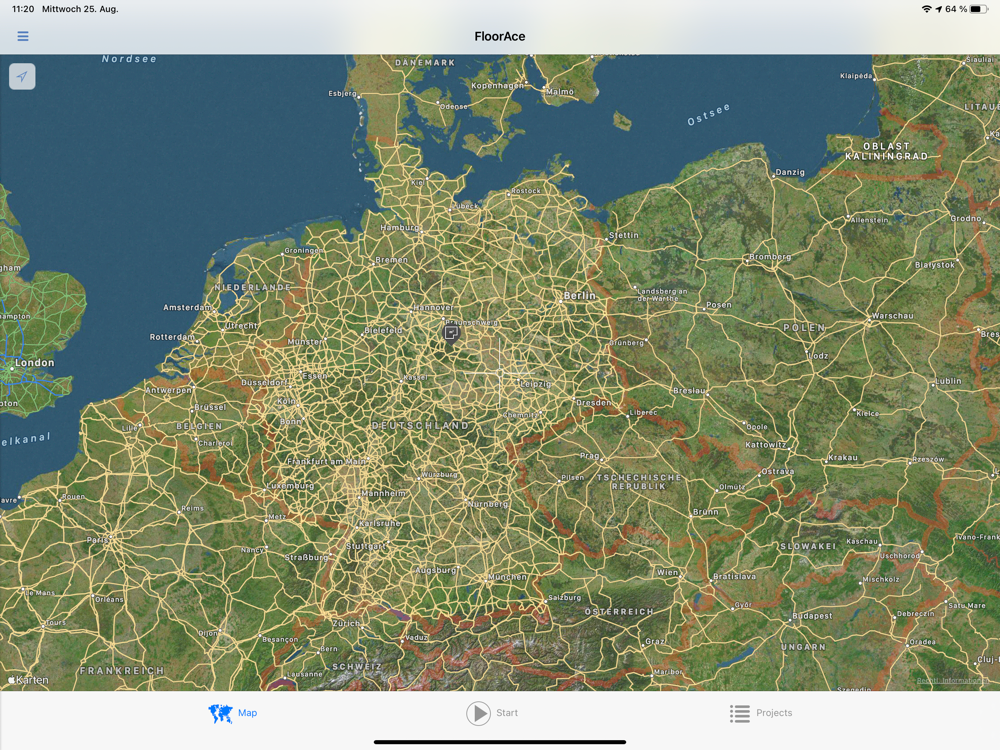
Task: Click the Hamburg city label
Action: [x=399, y=228]
